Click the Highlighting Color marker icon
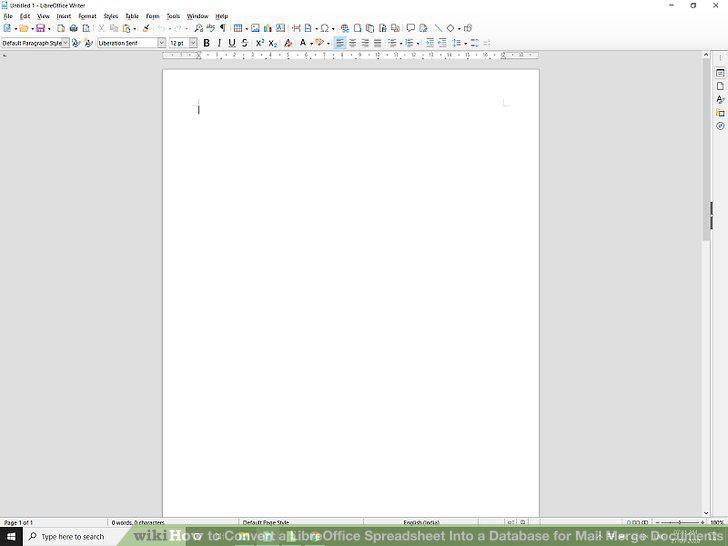The height and width of the screenshot is (546, 728). [x=319, y=43]
